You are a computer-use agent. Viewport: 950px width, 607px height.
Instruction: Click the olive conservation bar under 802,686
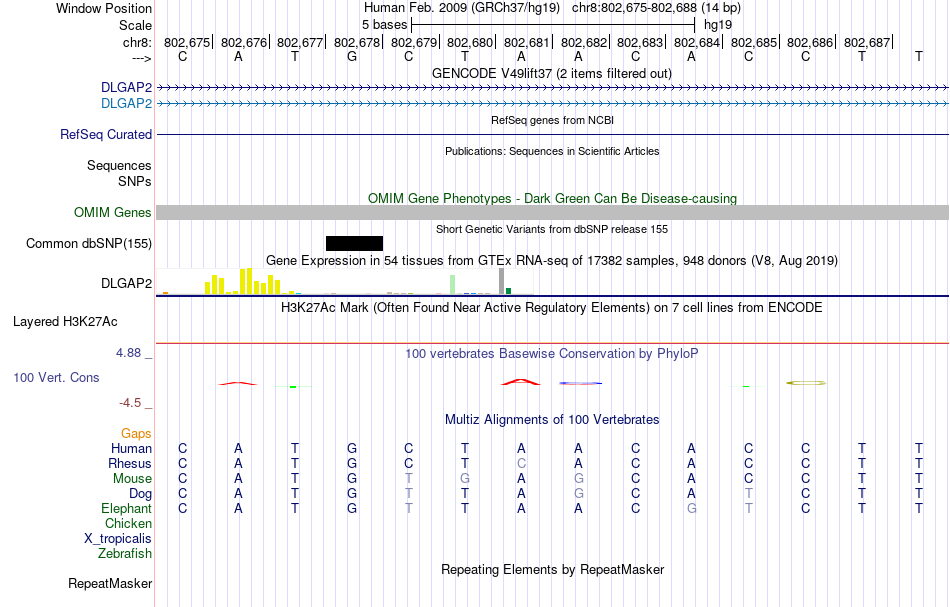coord(806,383)
